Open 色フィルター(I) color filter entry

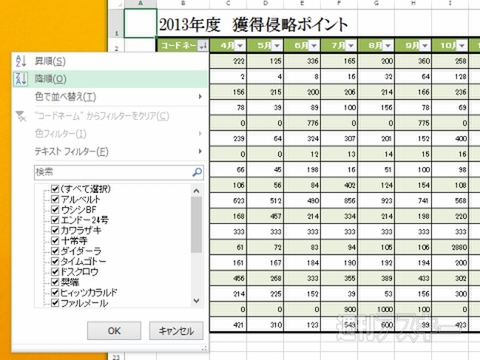[110, 134]
